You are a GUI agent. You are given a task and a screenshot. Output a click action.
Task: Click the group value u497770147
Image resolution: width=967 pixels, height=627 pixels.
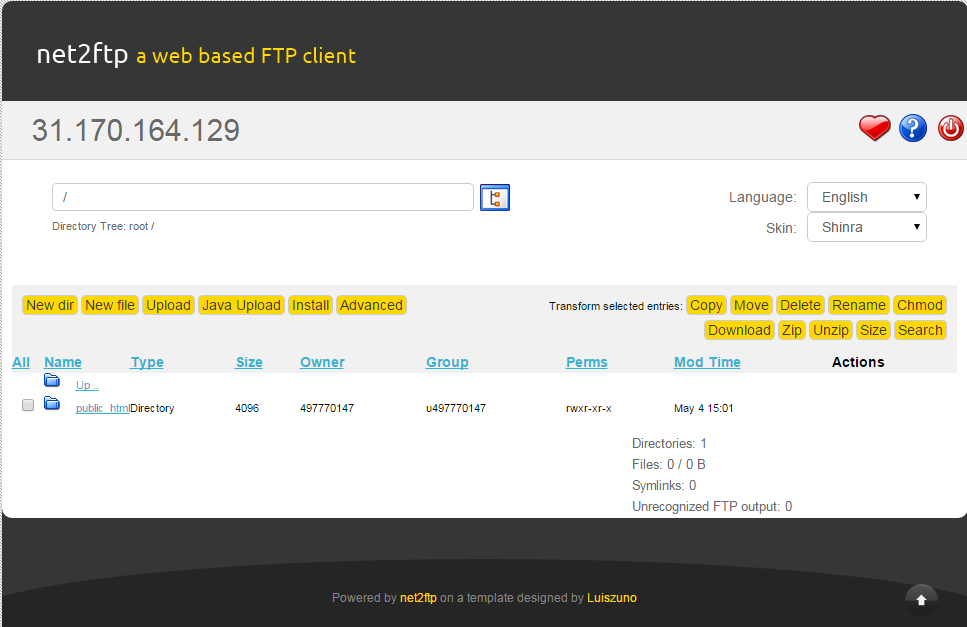pos(456,408)
